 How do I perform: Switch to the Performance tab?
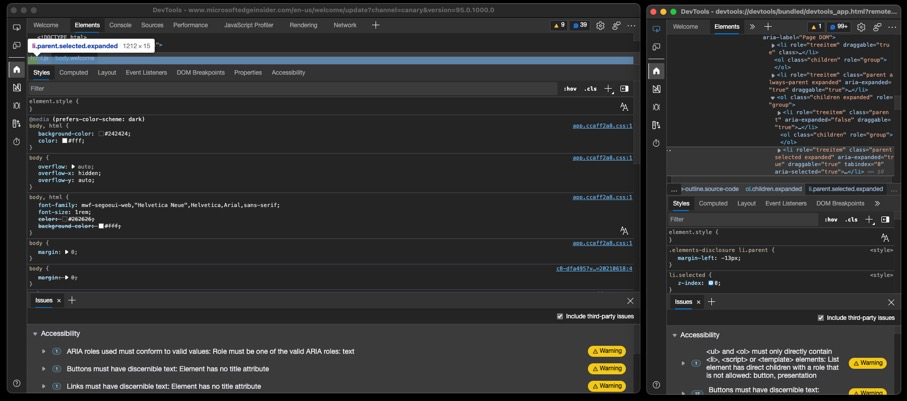click(x=190, y=25)
